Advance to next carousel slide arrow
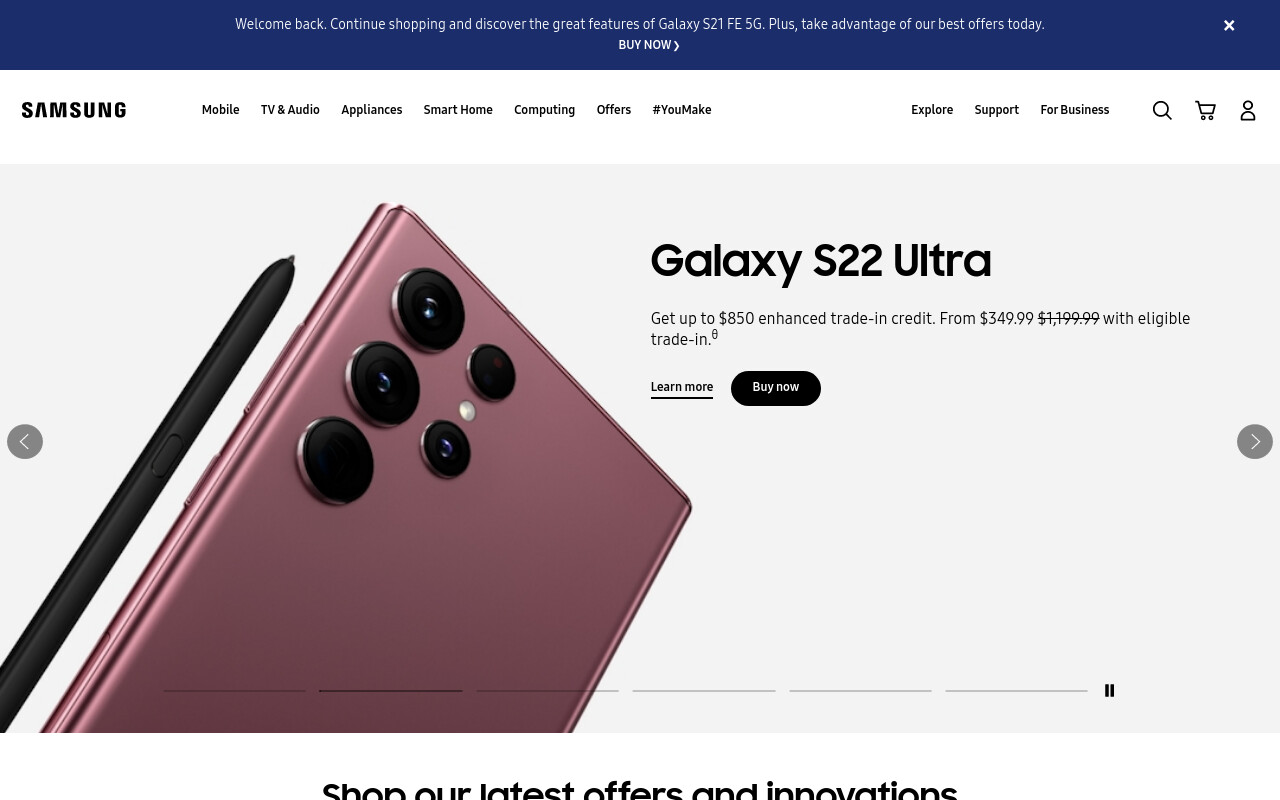1280x800 pixels. tap(1255, 441)
